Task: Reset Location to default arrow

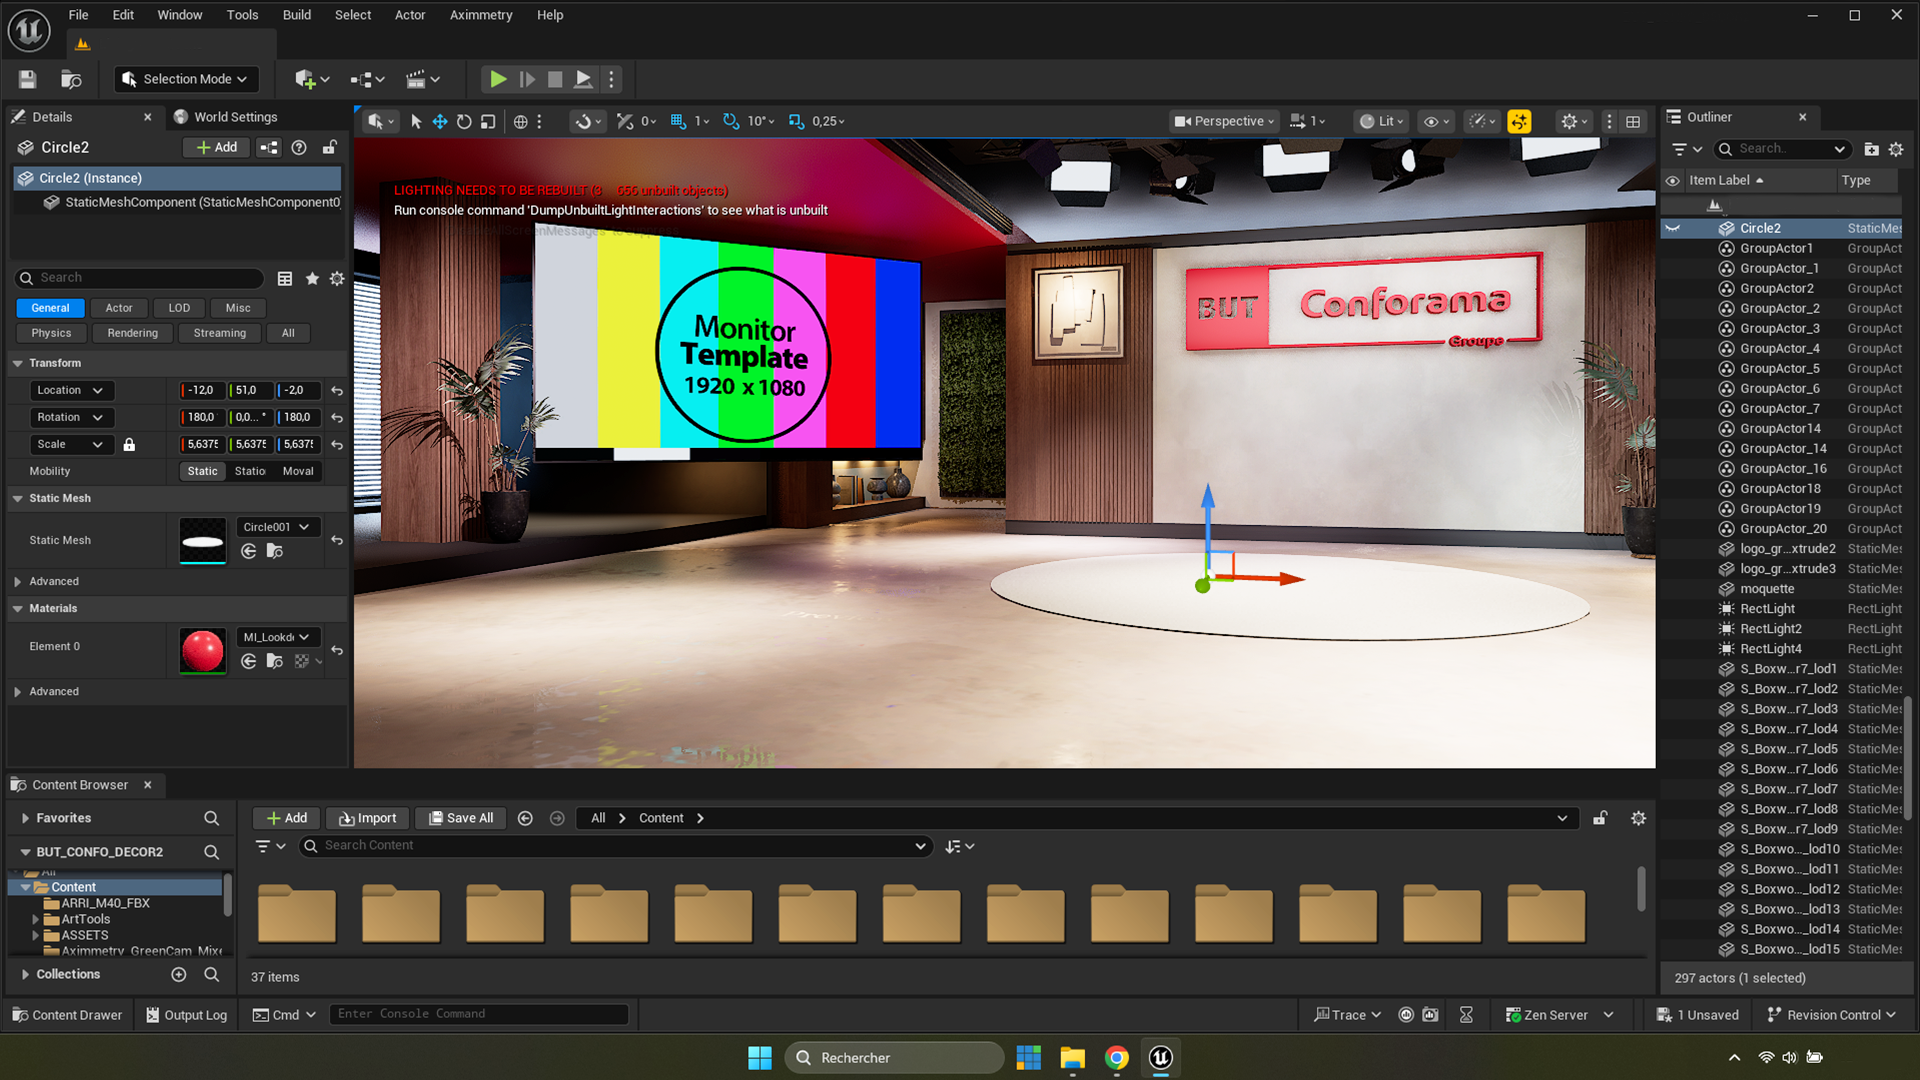Action: 337,391
